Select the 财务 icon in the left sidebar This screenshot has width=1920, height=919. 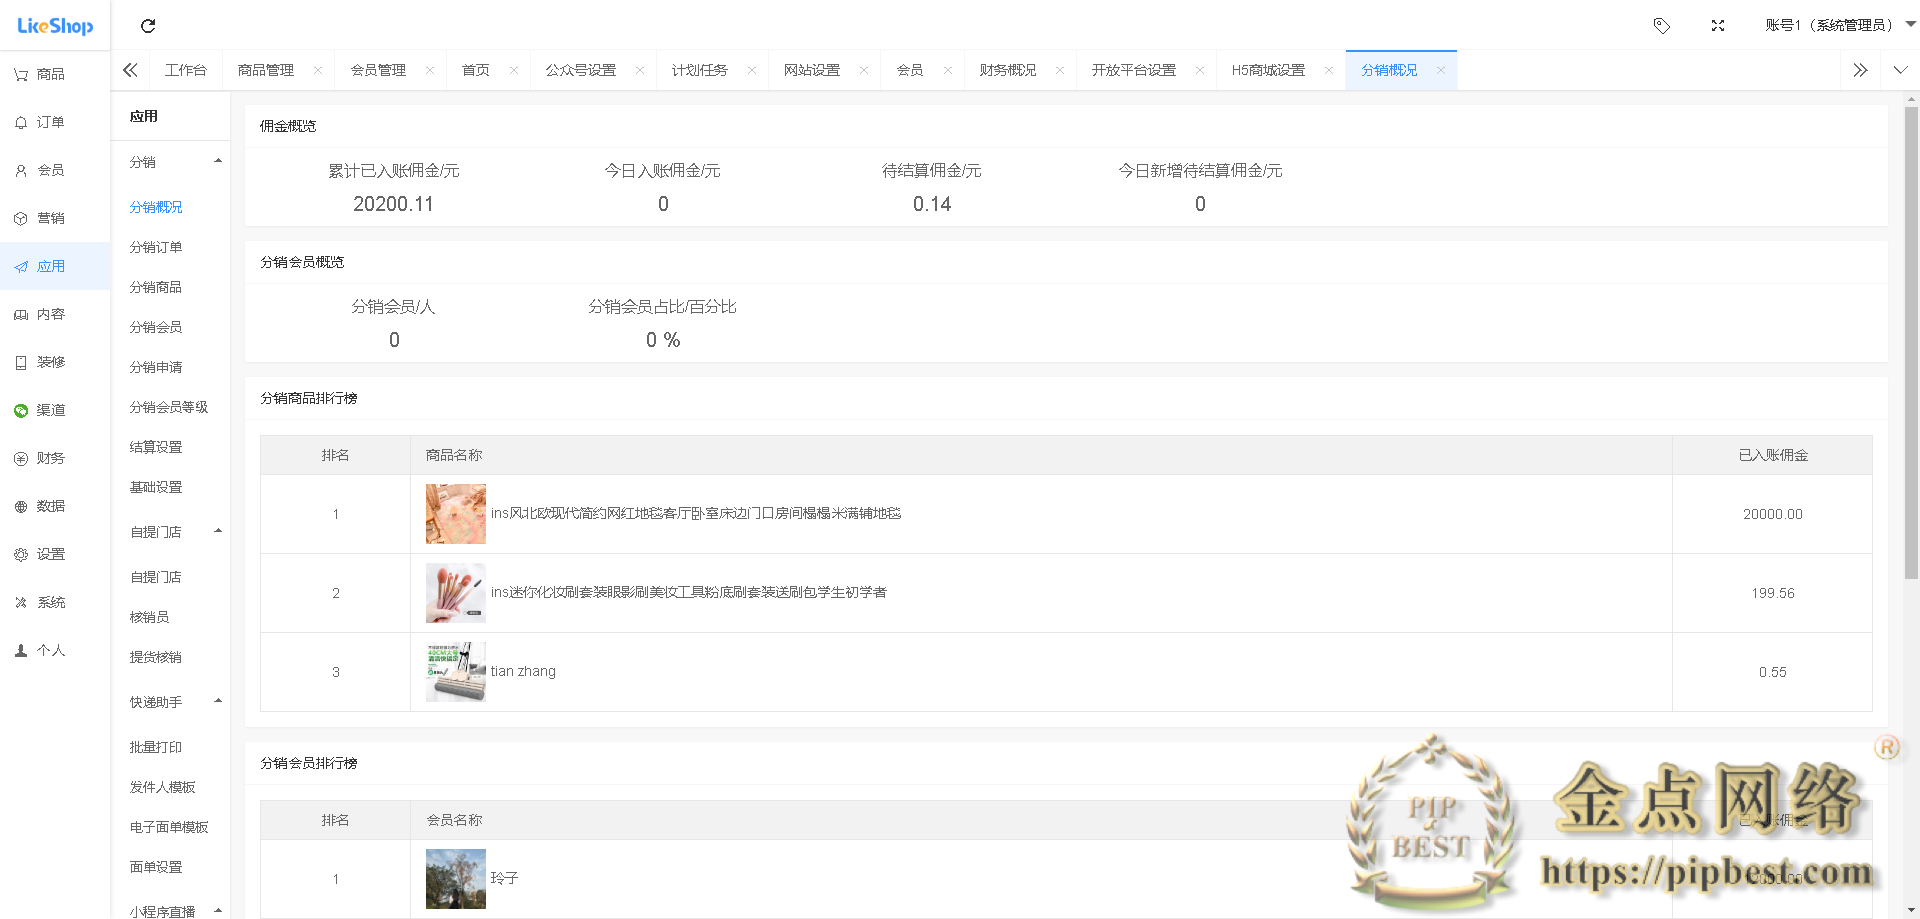pos(44,457)
